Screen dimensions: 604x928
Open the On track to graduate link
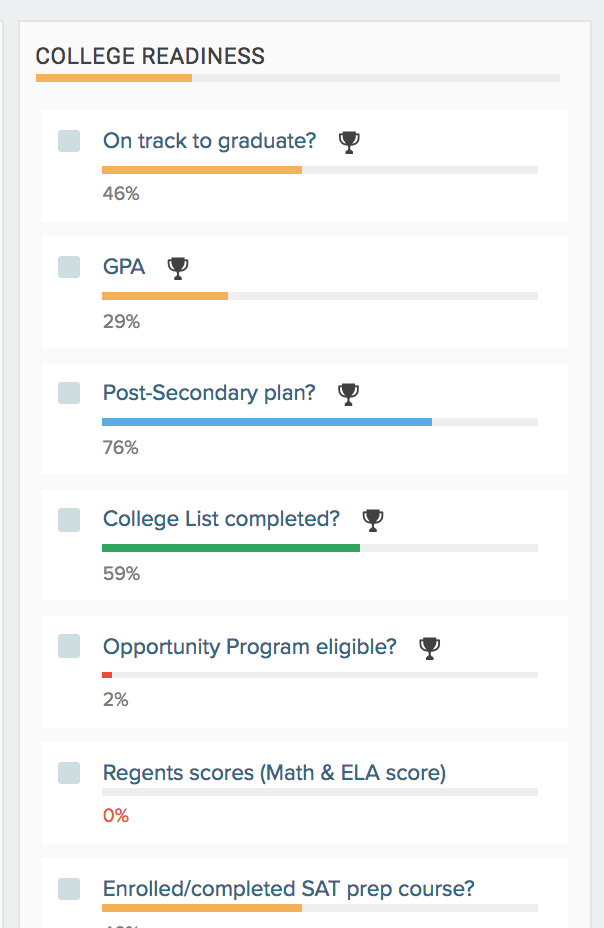click(x=209, y=141)
